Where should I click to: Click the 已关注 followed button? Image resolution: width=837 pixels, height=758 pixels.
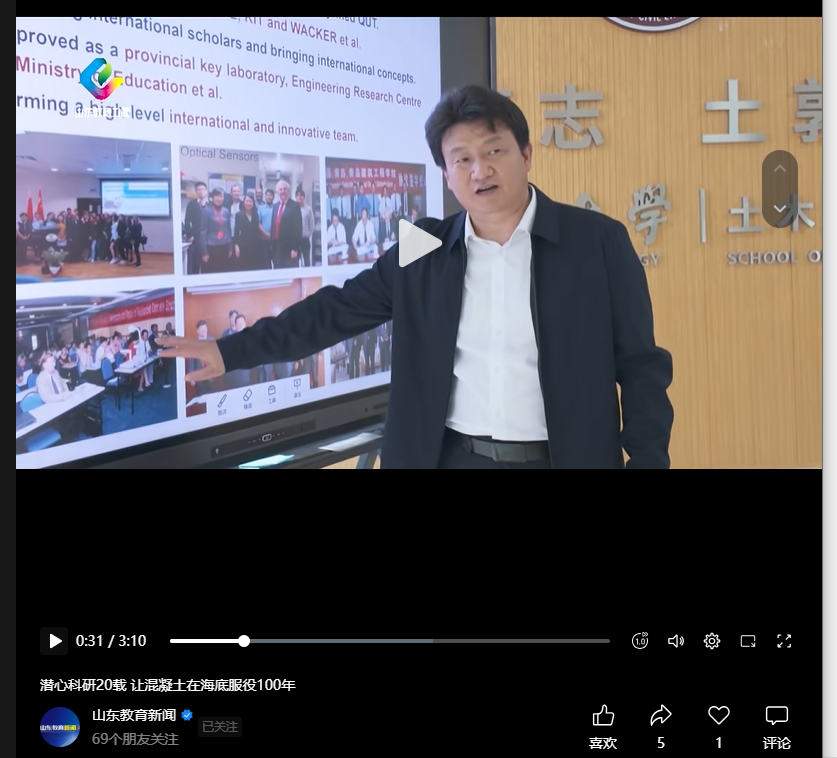coord(220,727)
